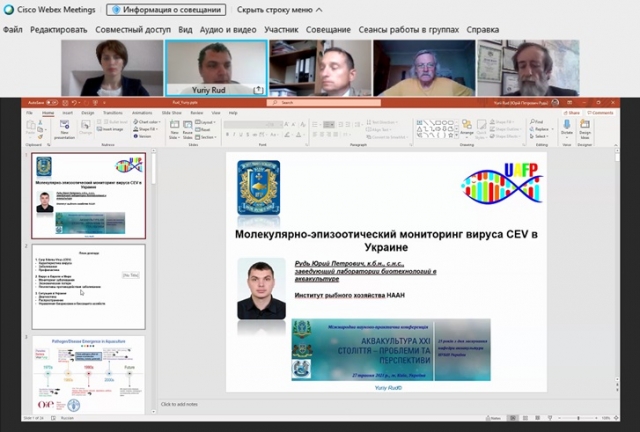Viewport: 640px width, 432px height.
Task: Select Yuriy Rud's video tile
Action: (x=215, y=67)
